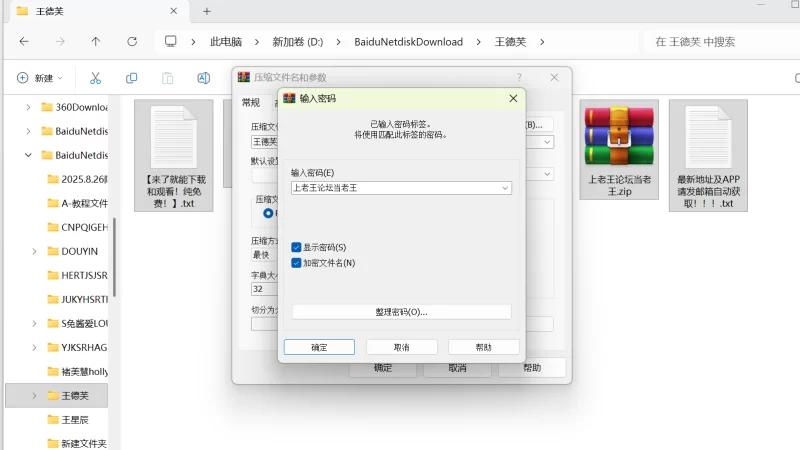Click the WinRAR icon in 输入密码 title bar

click(x=289, y=98)
